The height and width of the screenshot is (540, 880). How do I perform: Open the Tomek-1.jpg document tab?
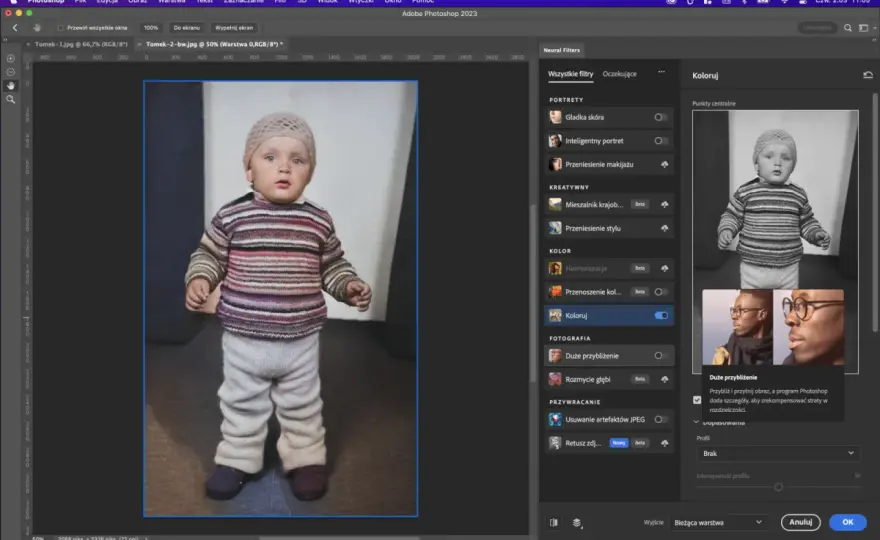81,44
